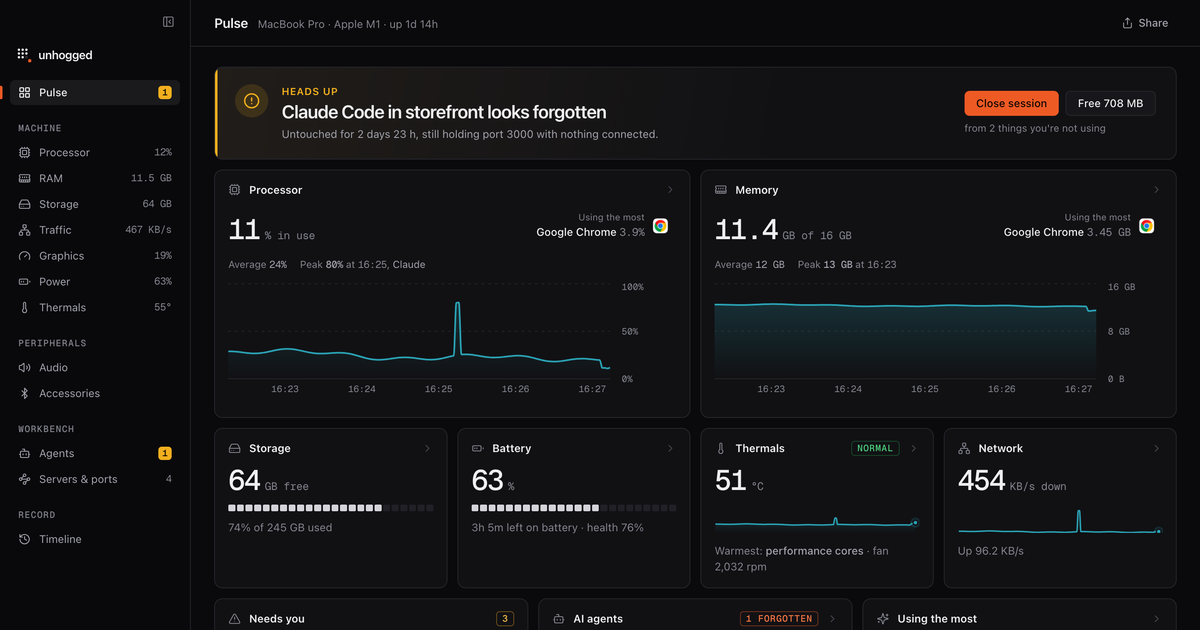This screenshot has width=1200, height=630.
Task: Click the Thermals thermometer icon in sidebar
Action: coord(25,308)
